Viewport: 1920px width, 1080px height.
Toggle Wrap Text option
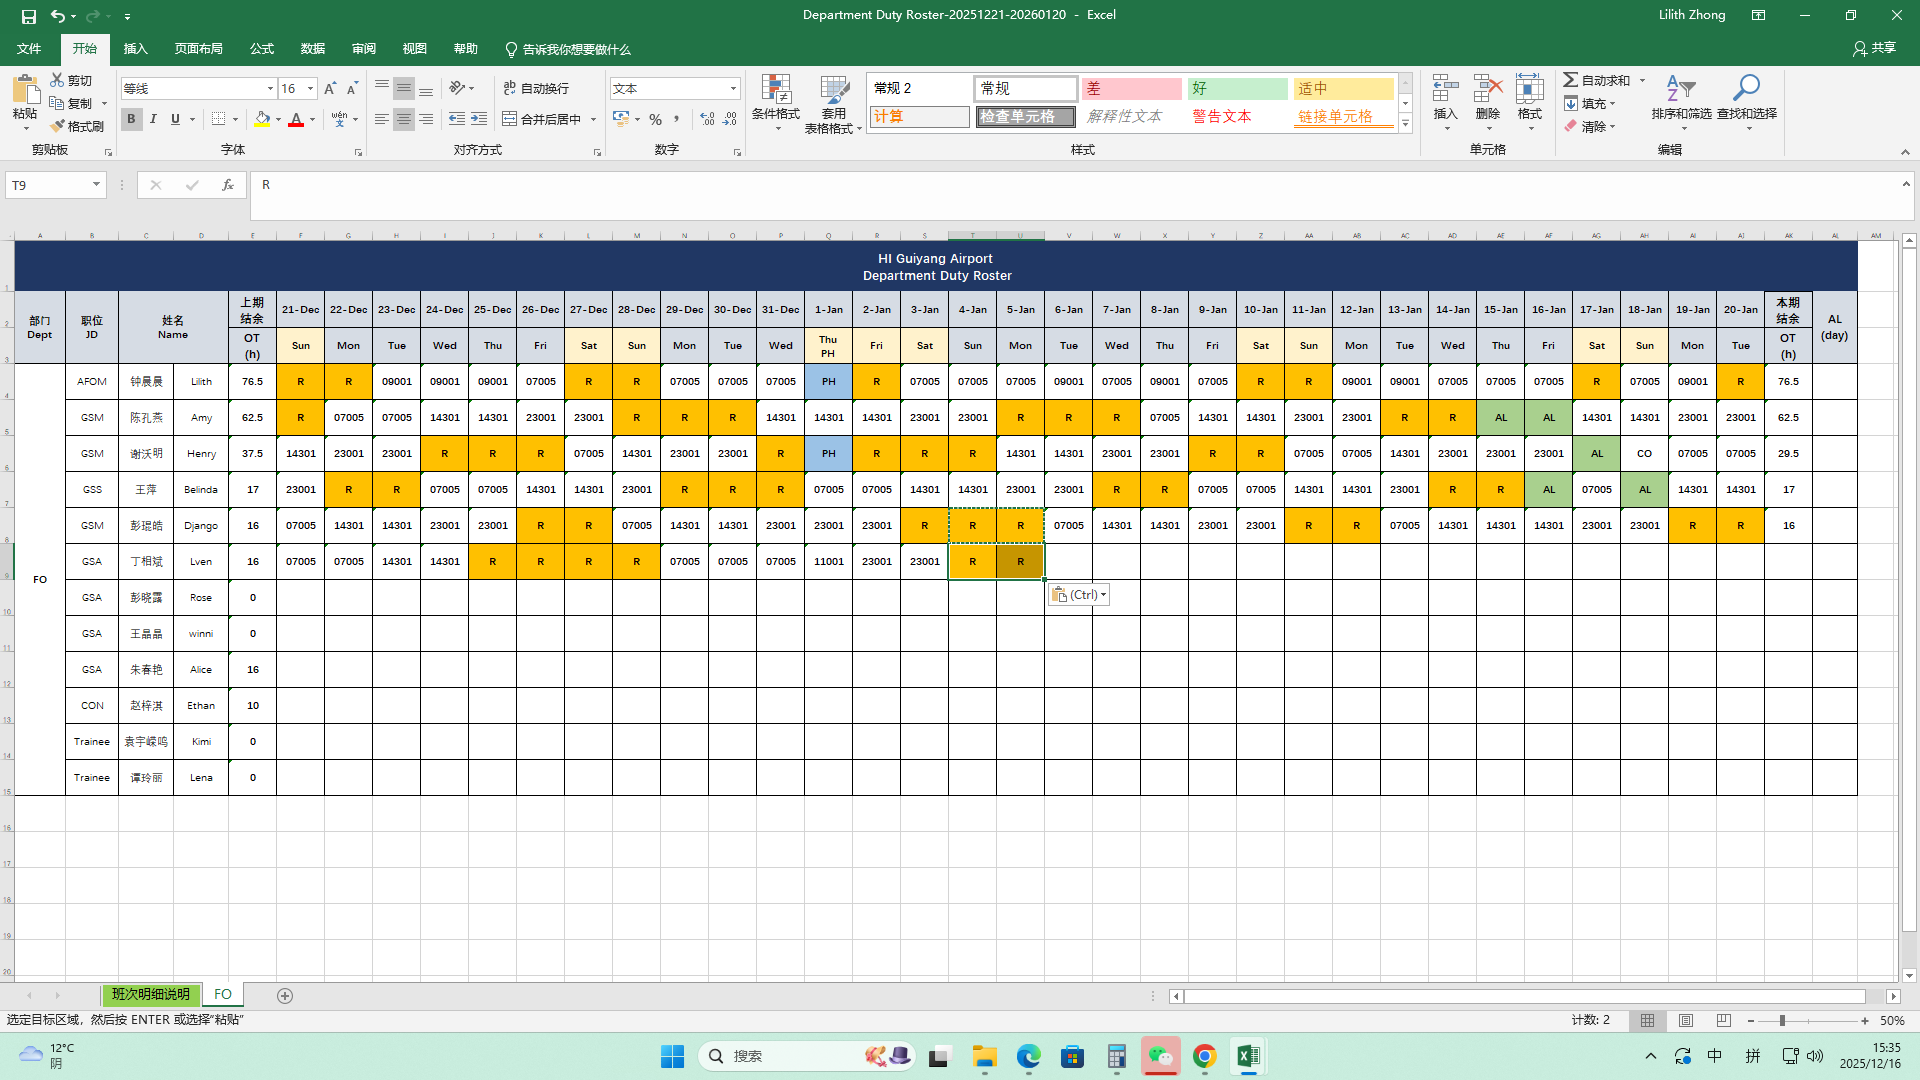click(536, 88)
